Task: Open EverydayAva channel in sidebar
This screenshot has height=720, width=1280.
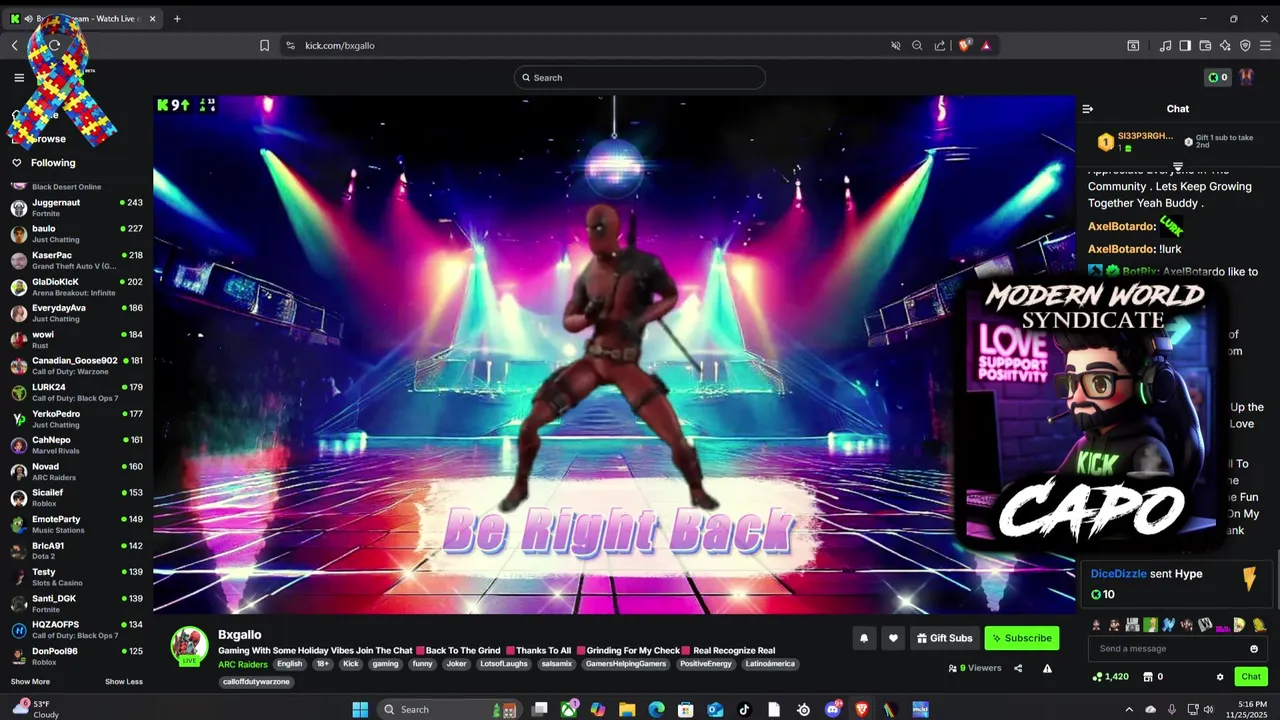Action: [x=76, y=313]
